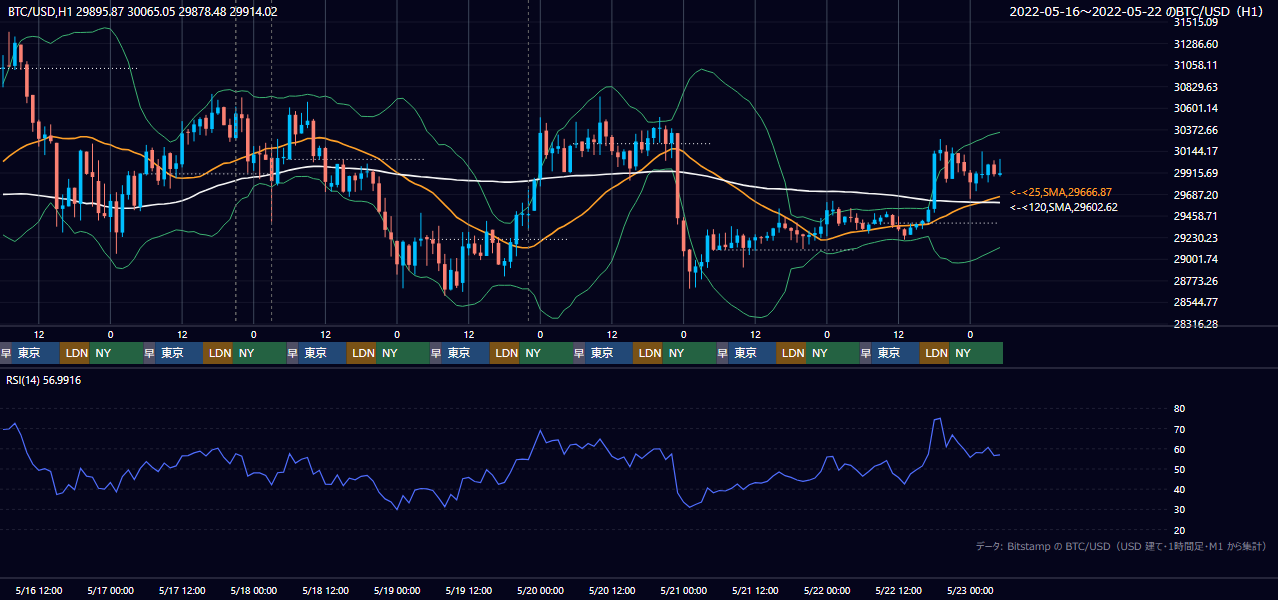The width and height of the screenshot is (1278, 600).
Task: Click the 28316.28 price axis label
Action: tap(1195, 324)
